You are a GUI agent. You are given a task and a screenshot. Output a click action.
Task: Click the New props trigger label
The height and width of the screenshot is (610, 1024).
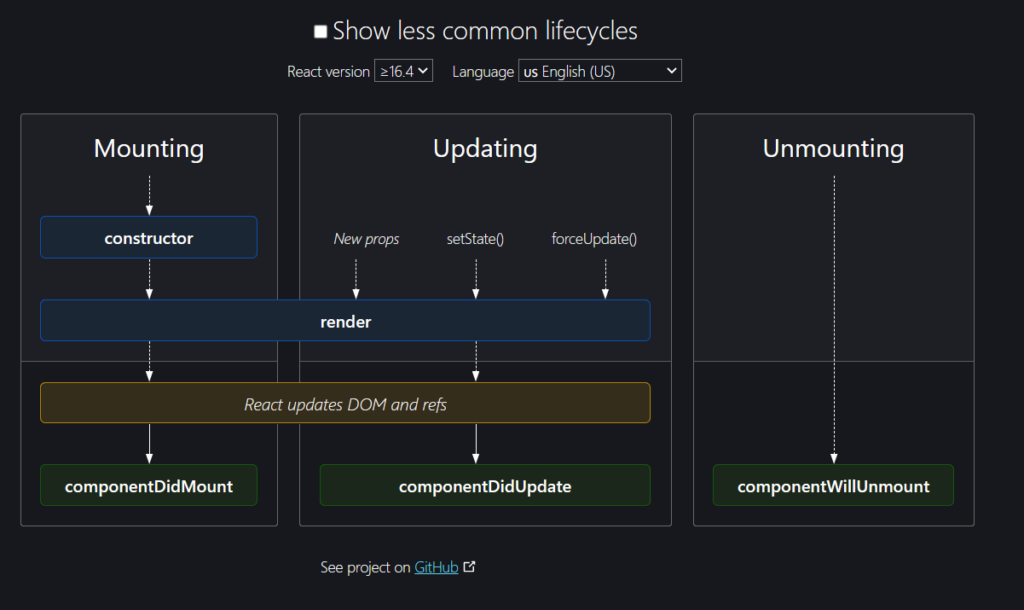pos(366,238)
